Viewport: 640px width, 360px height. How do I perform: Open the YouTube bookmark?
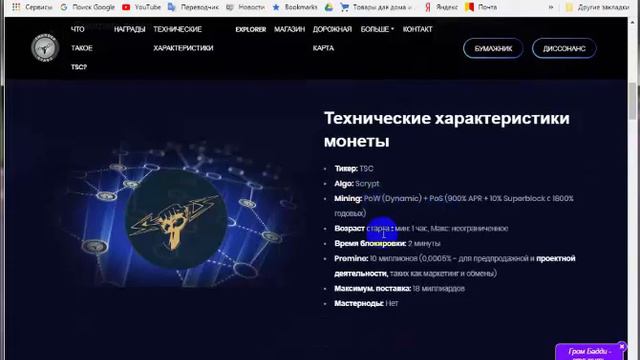[x=141, y=7]
